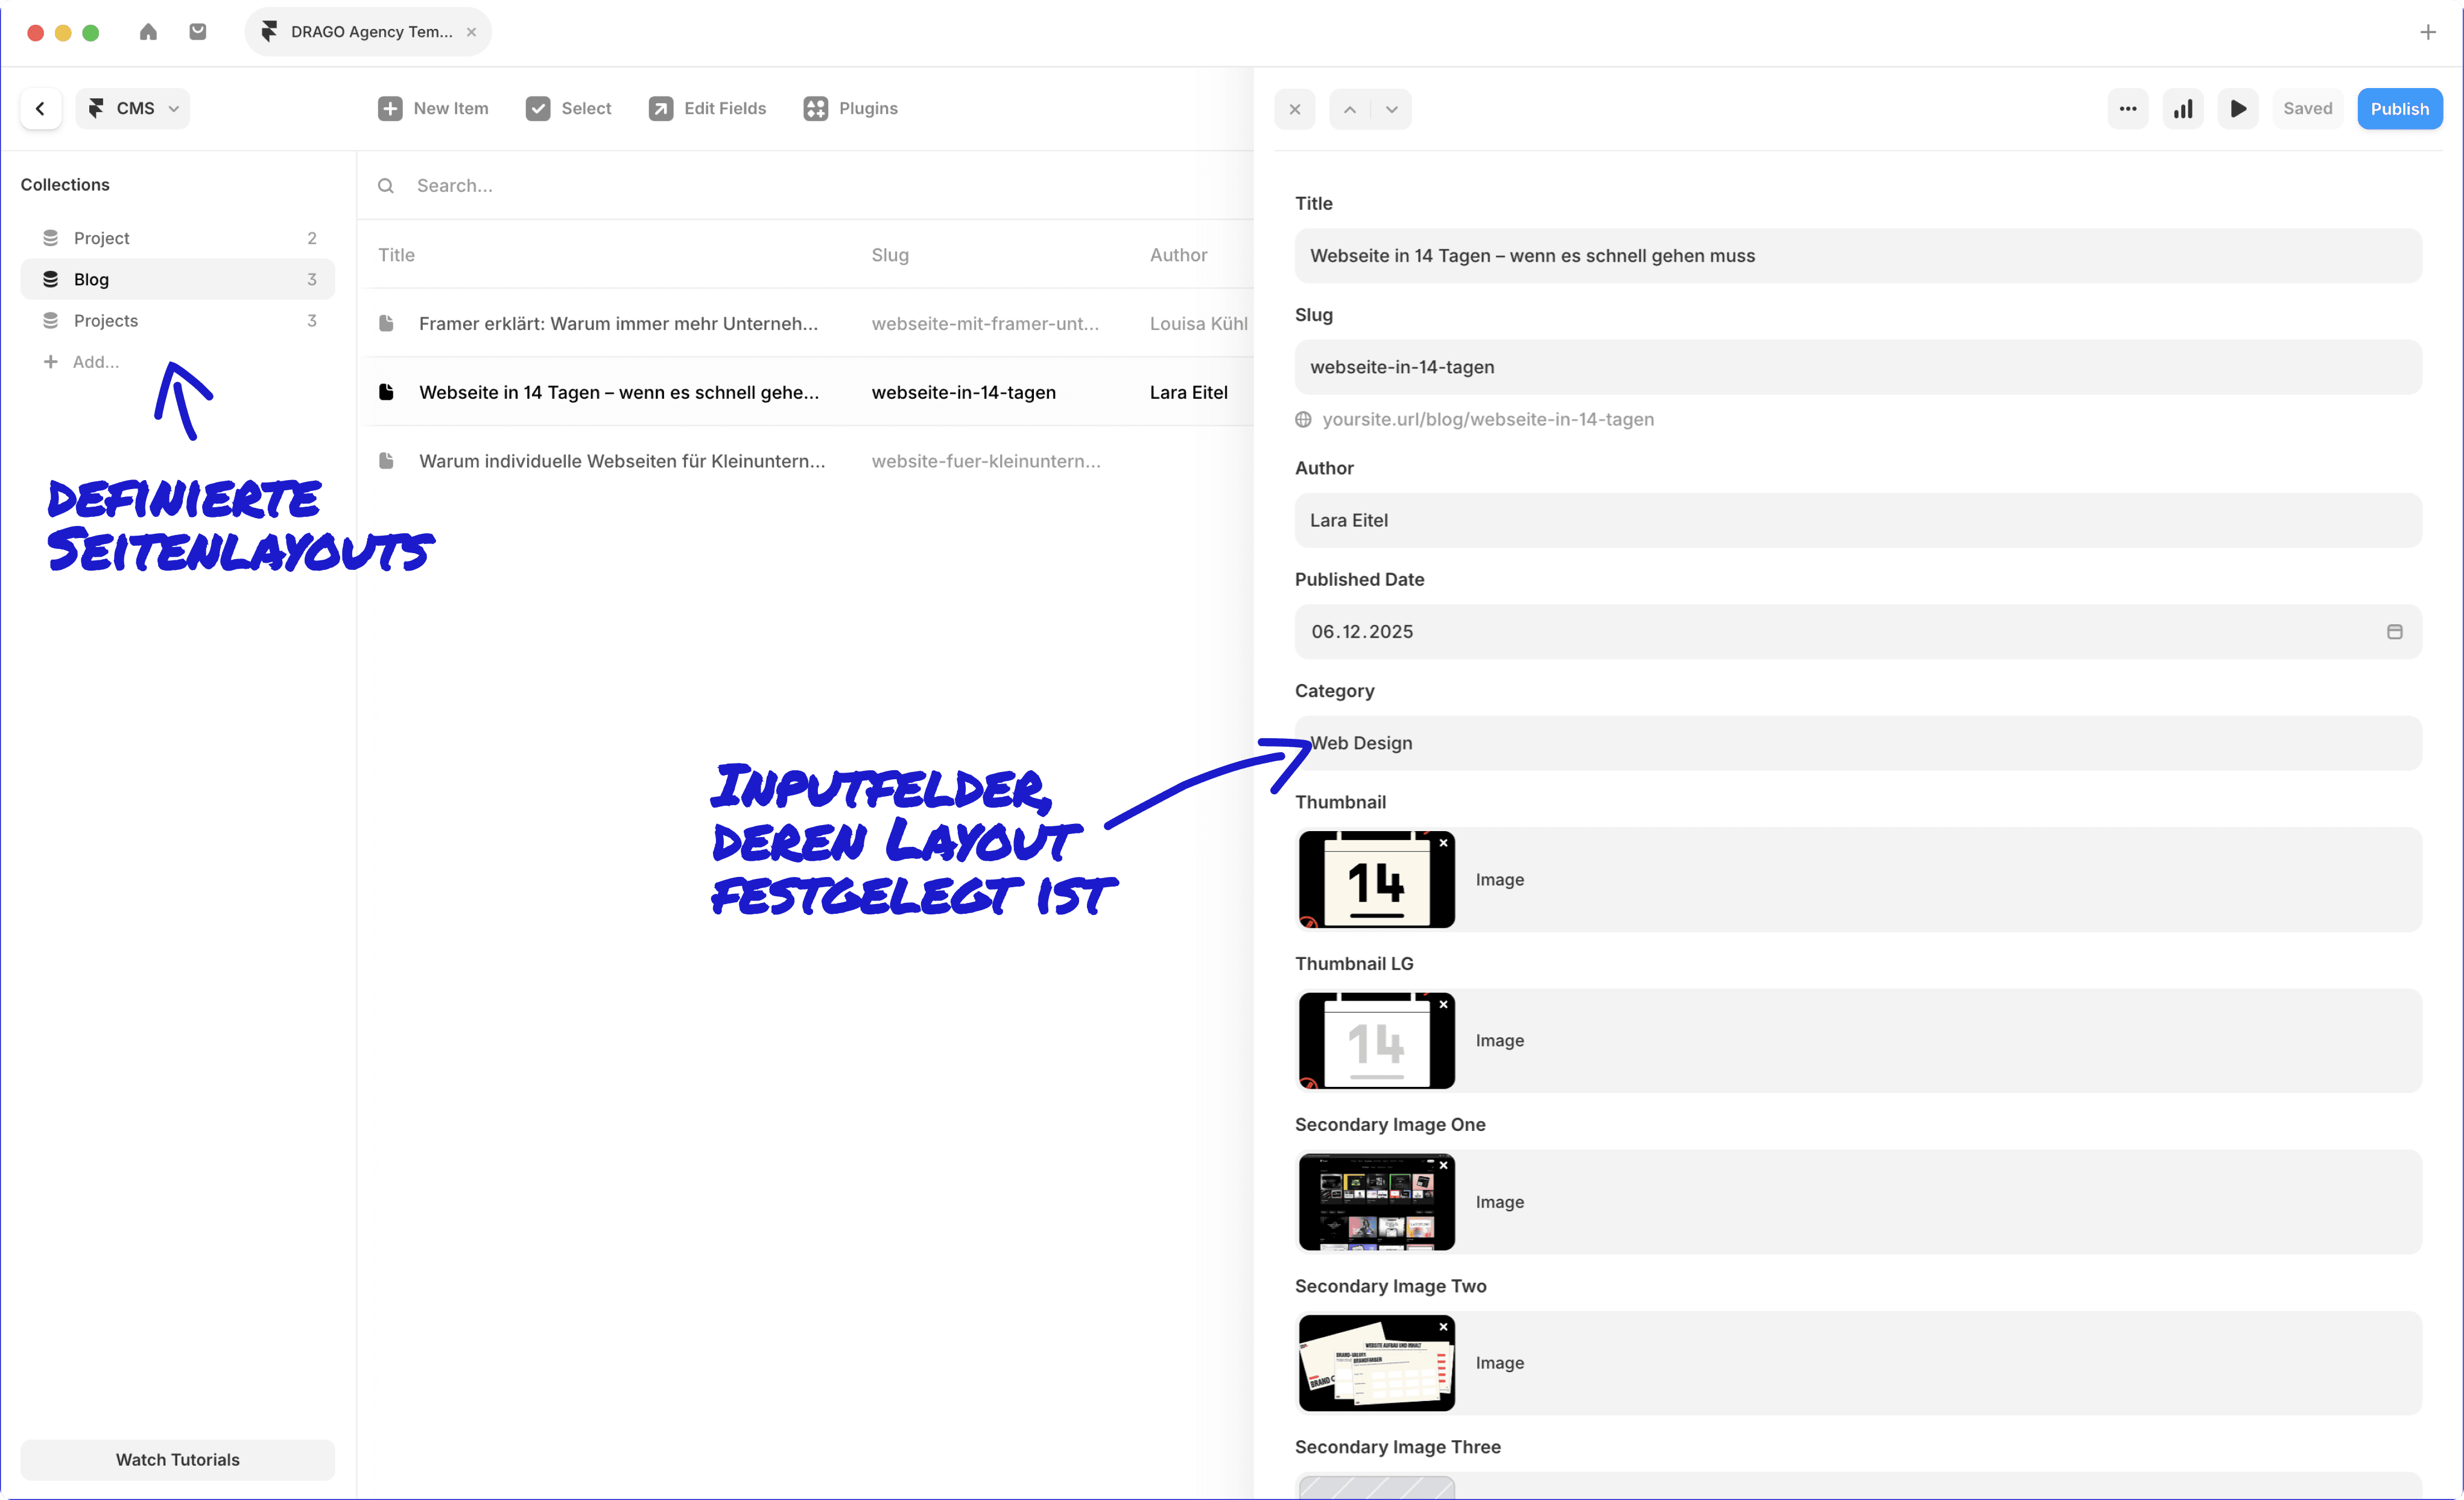Click the New Item plus icon
Viewport: 2464px width, 1500px height.
click(390, 108)
